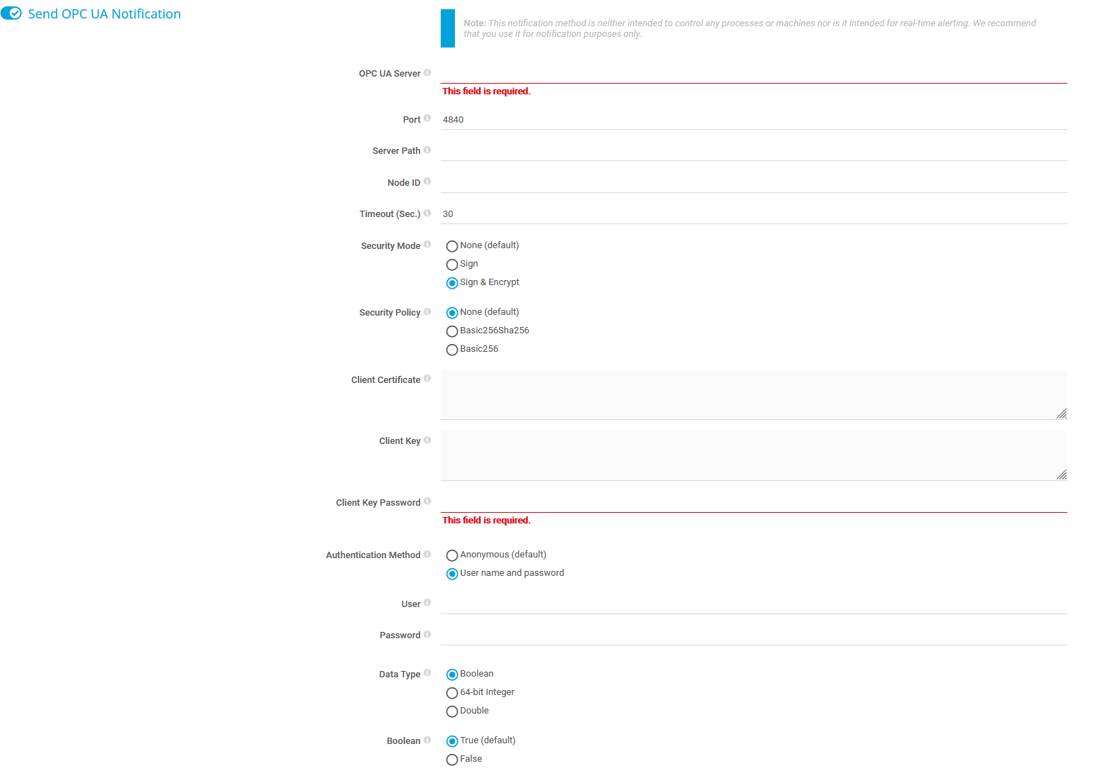Image resolution: width=1100 pixels, height=783 pixels.
Task: Open help for the OPC UA Server field
Action: (x=427, y=71)
